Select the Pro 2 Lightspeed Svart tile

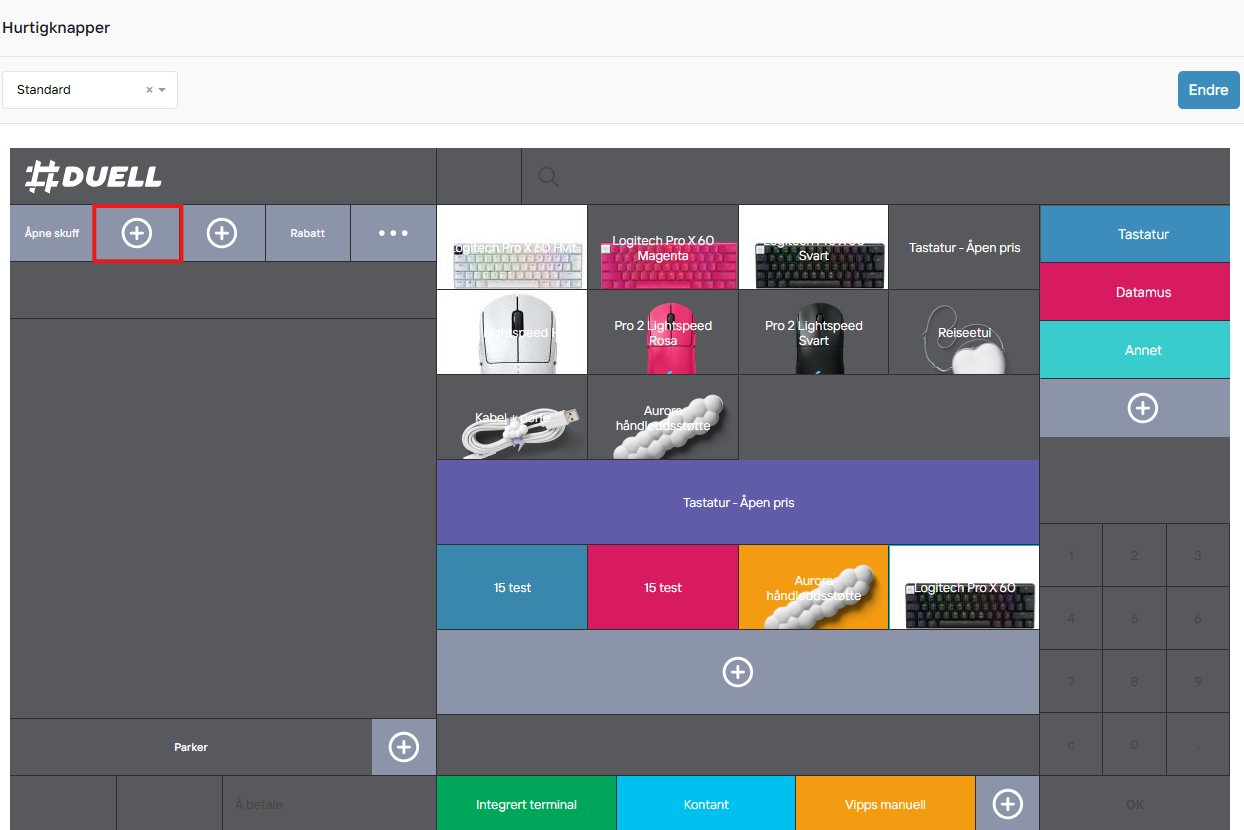point(813,332)
